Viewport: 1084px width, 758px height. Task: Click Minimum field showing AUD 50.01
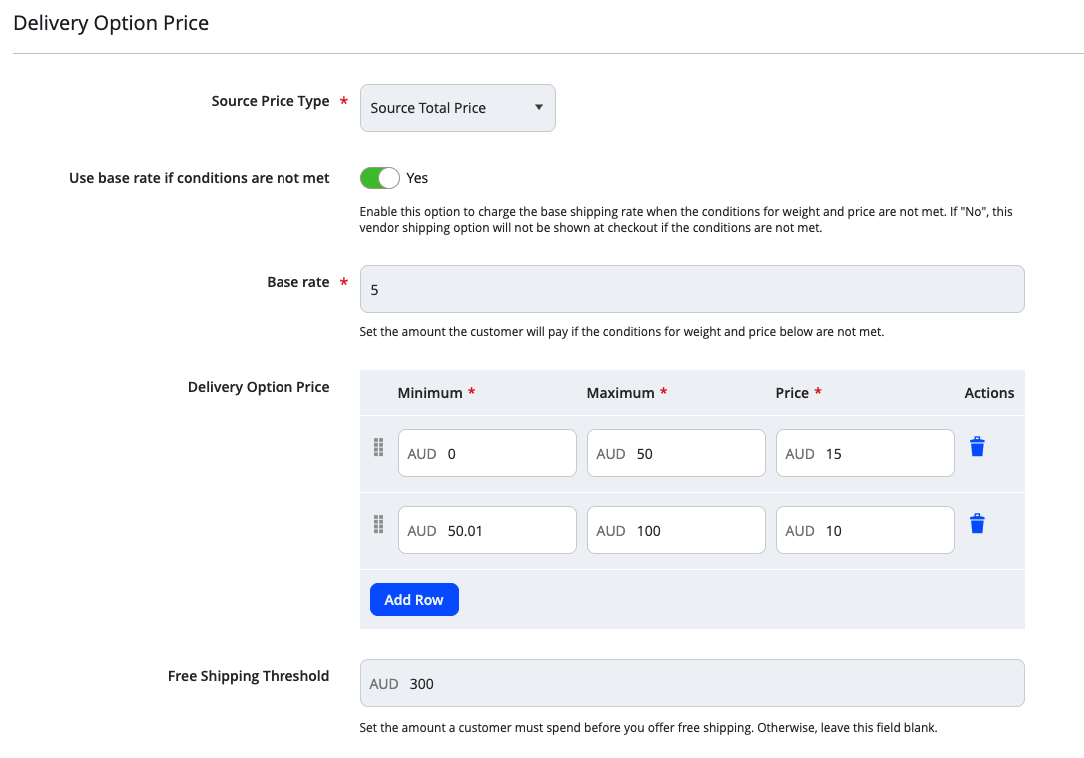click(x=507, y=531)
